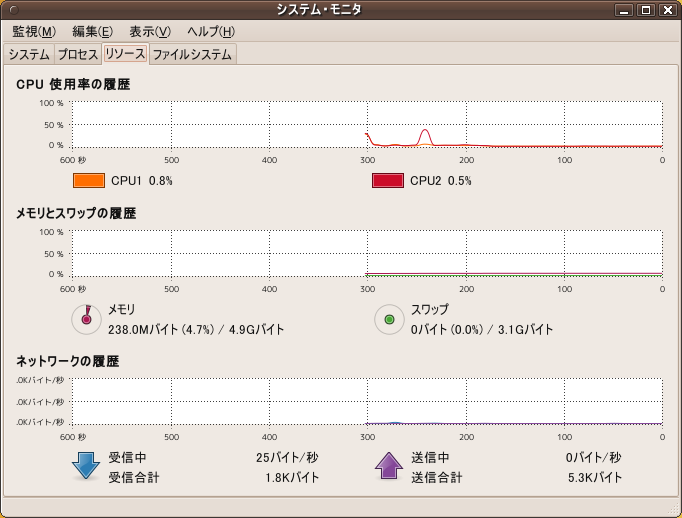Open the 表示 (View) menu

tap(150, 32)
